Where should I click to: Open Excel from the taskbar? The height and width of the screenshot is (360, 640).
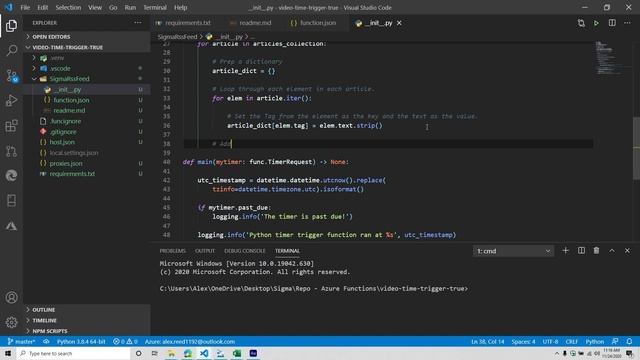click(x=237, y=353)
